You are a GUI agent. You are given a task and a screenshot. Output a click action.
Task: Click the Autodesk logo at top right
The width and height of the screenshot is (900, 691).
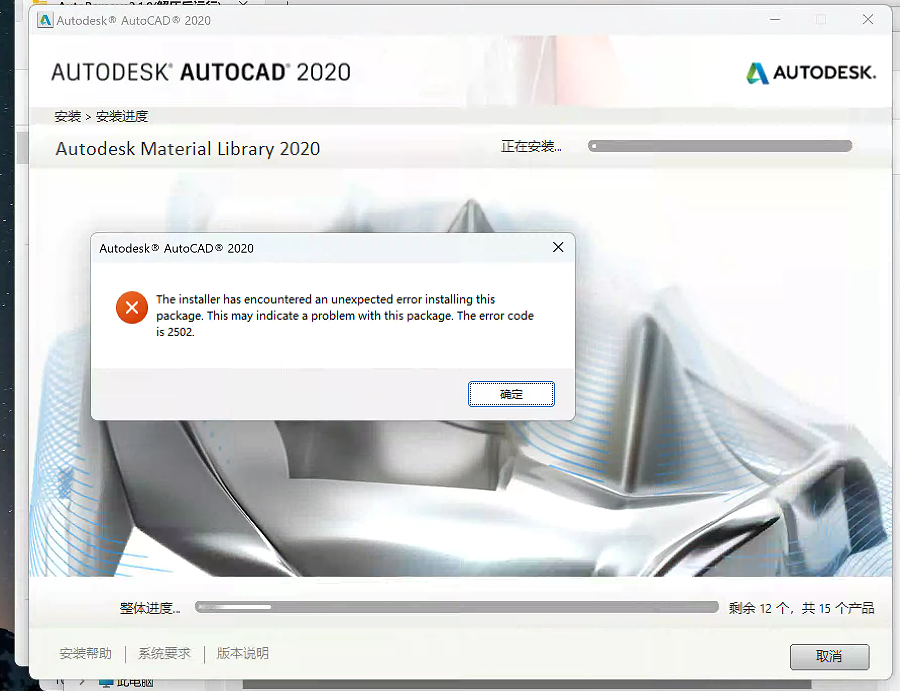pos(810,72)
